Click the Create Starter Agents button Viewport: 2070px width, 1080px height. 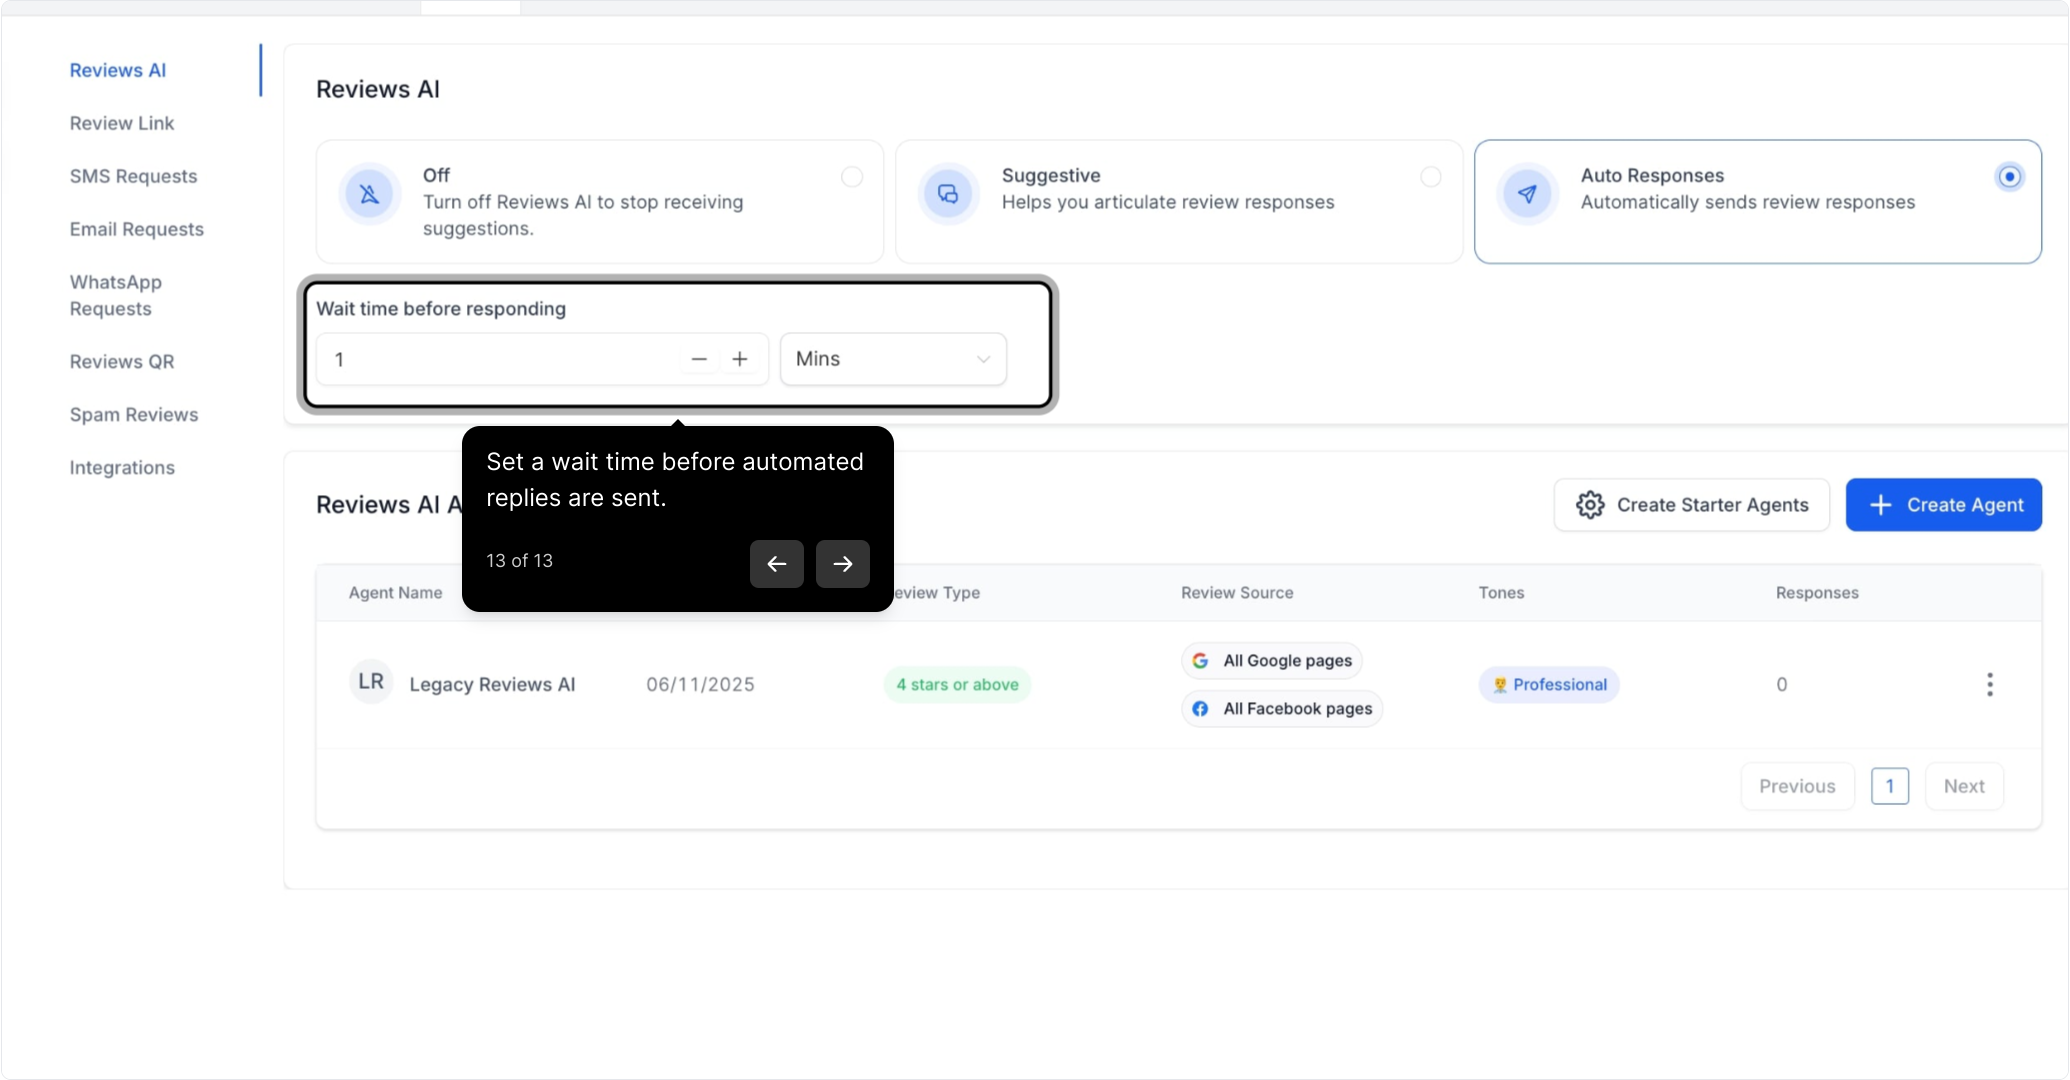click(1692, 505)
